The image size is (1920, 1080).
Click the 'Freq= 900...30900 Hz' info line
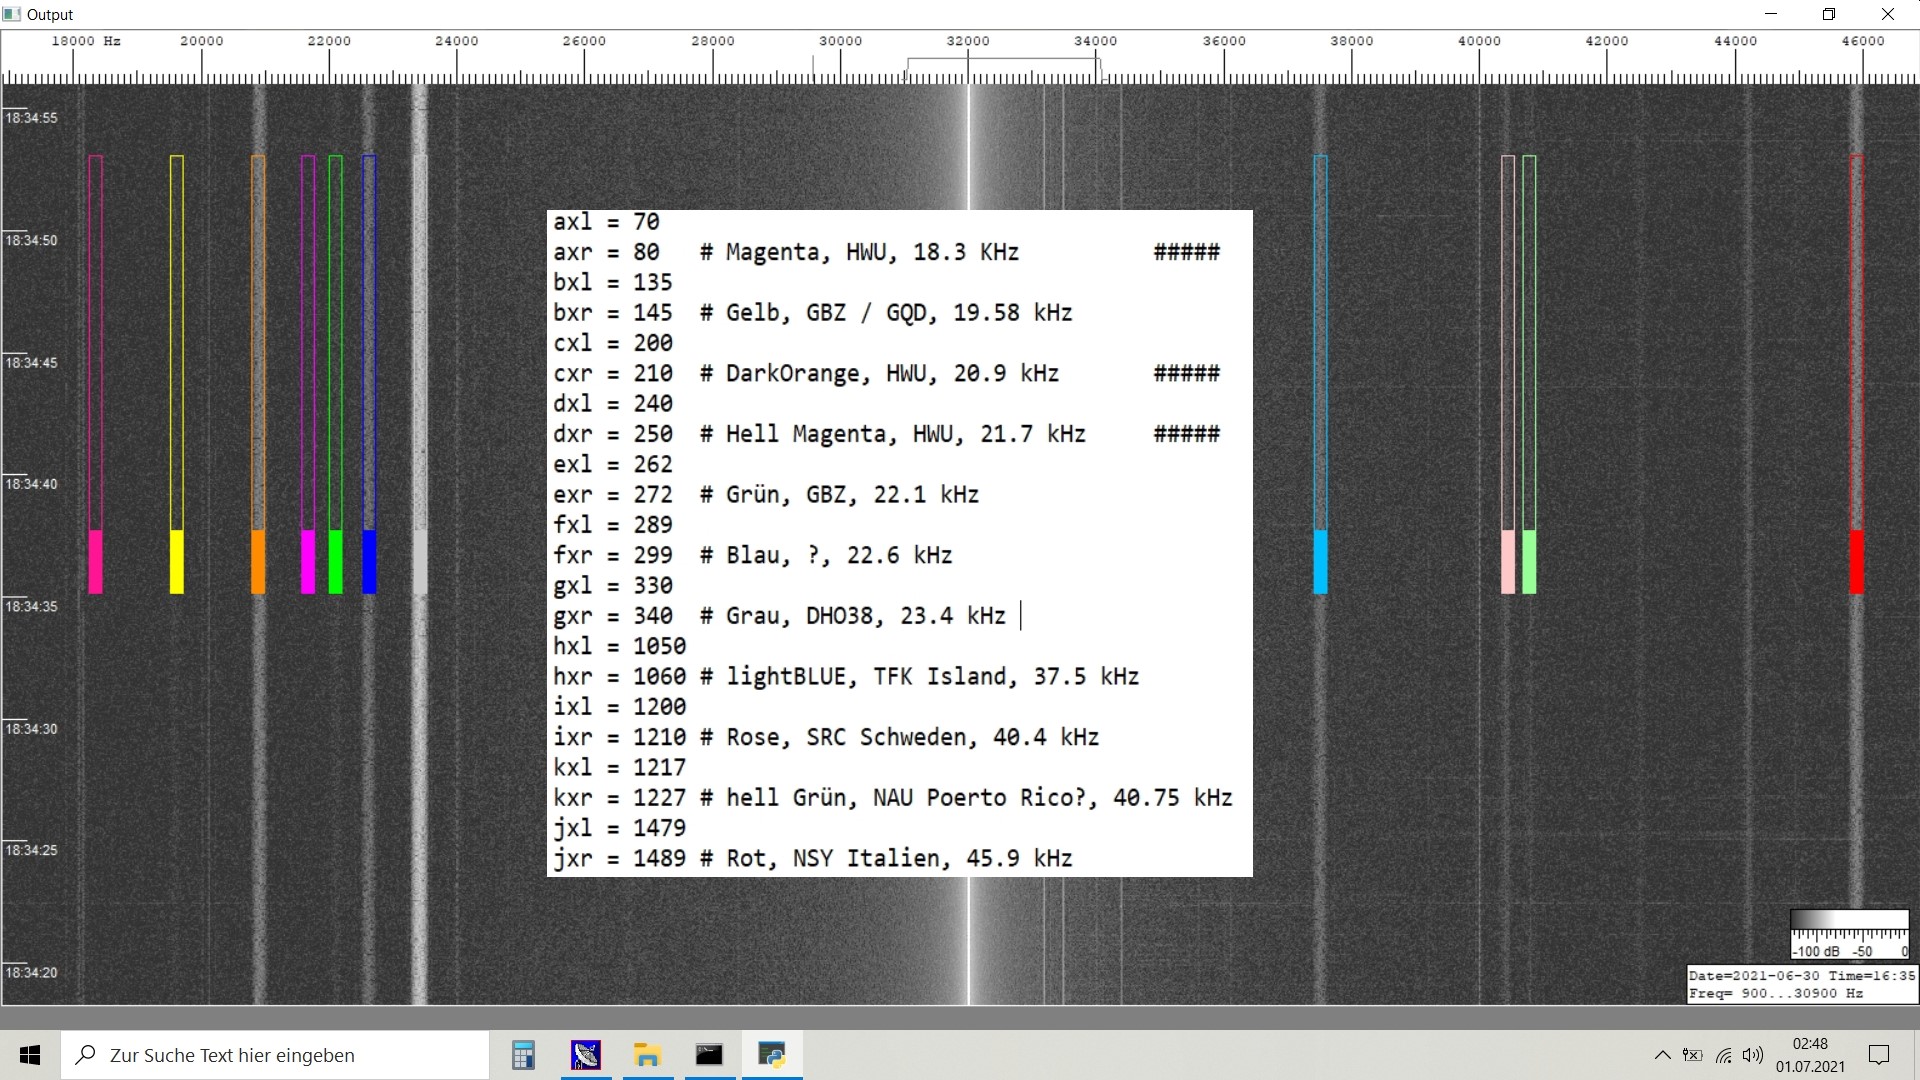click(x=1776, y=994)
